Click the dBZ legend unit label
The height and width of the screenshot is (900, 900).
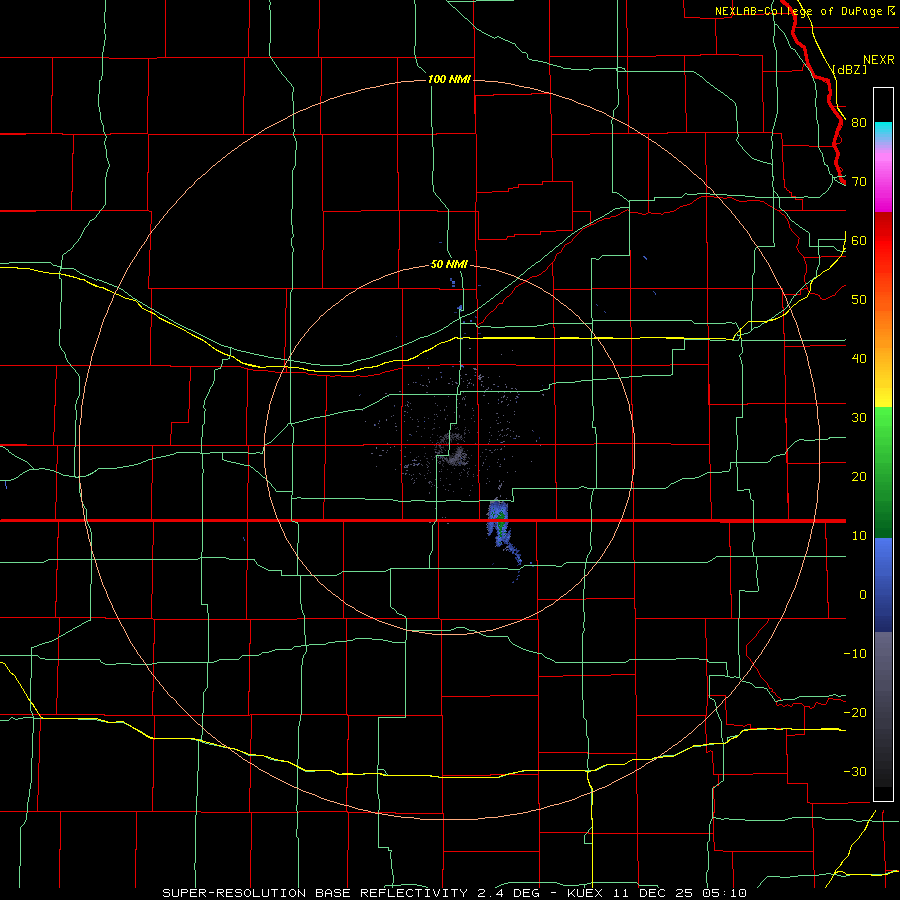tap(849, 69)
